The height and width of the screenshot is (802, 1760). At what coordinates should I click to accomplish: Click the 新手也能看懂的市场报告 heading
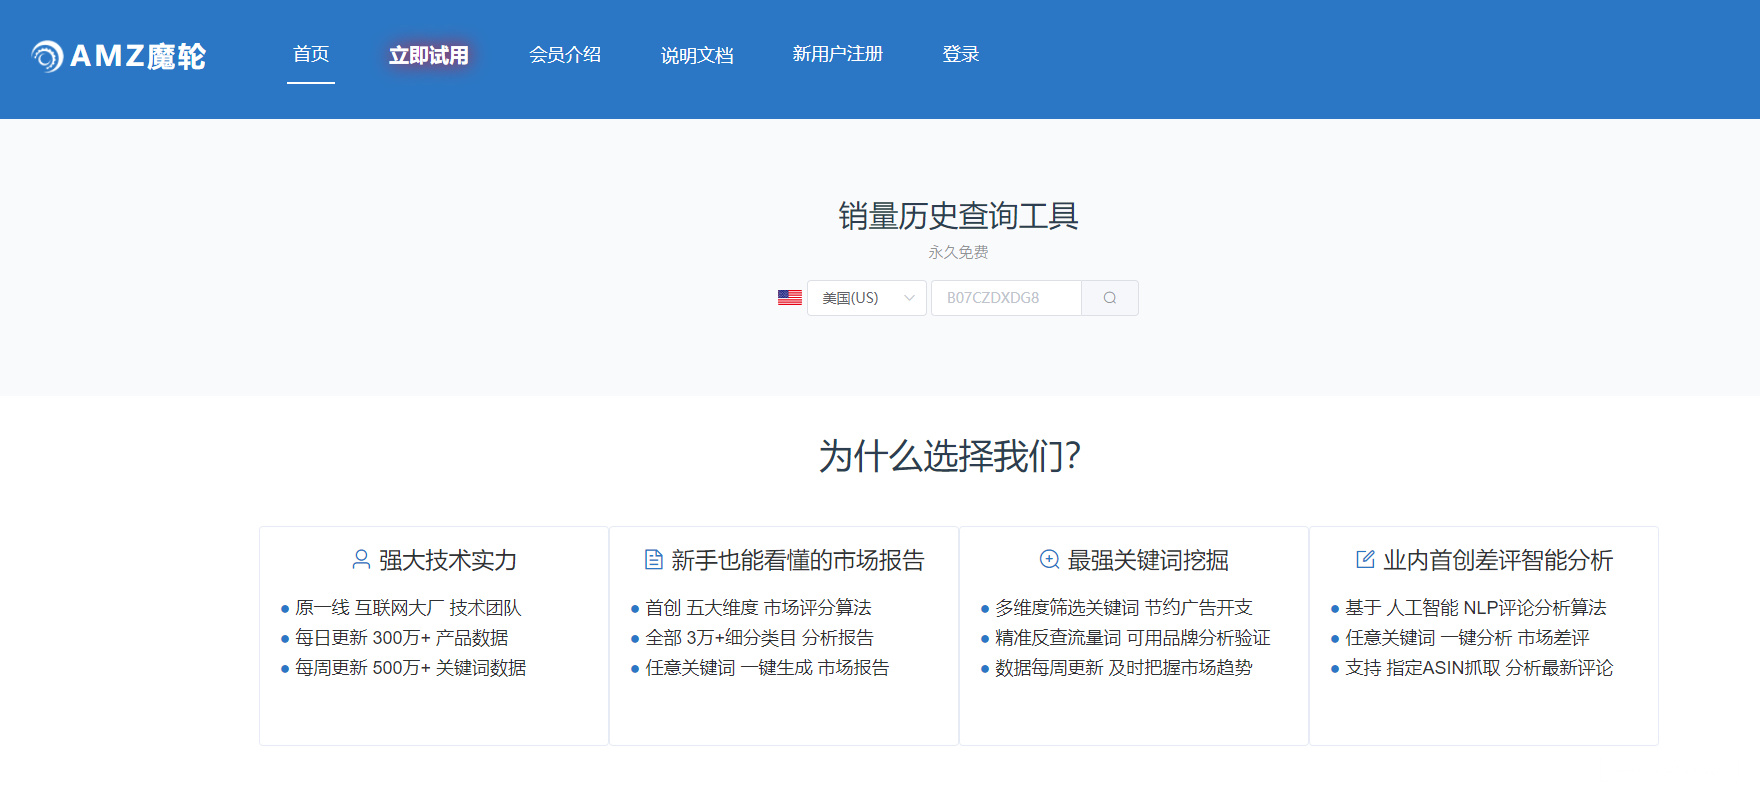click(x=798, y=560)
